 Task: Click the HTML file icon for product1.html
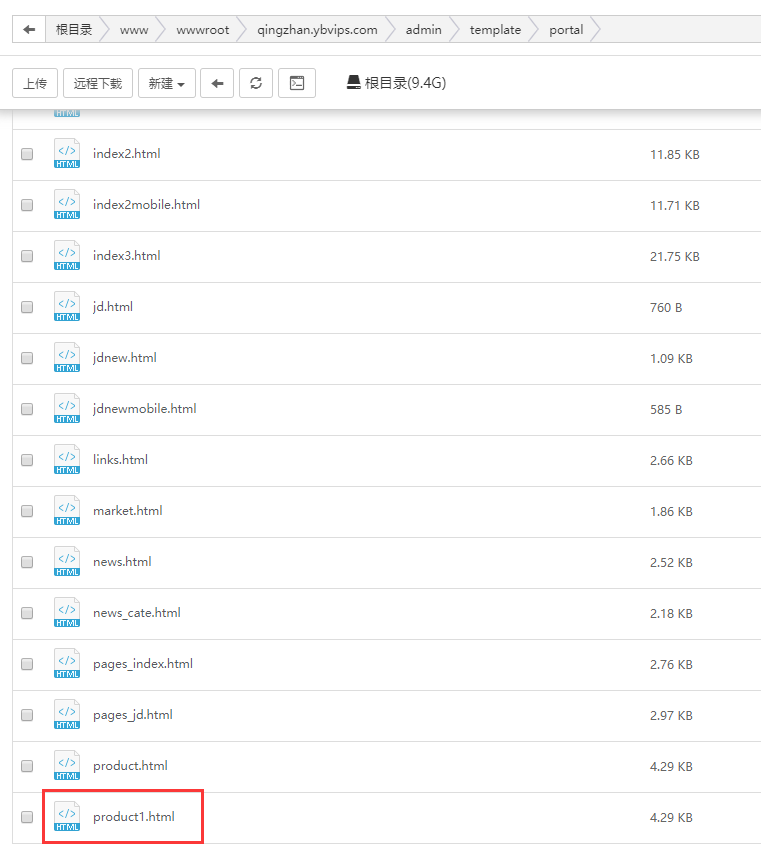tap(67, 817)
